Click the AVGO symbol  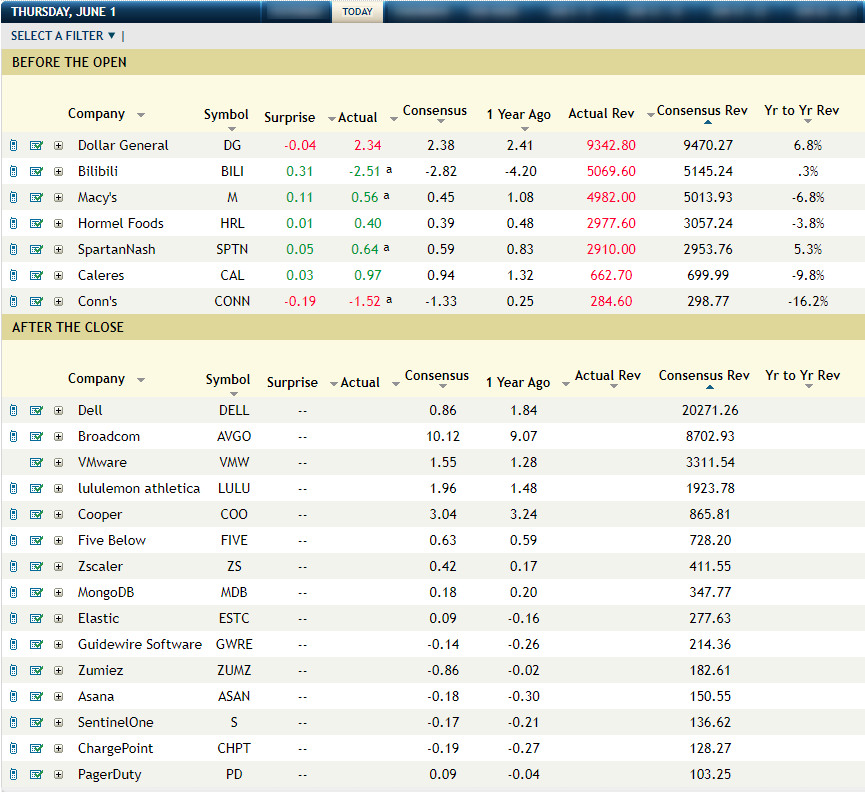point(234,436)
